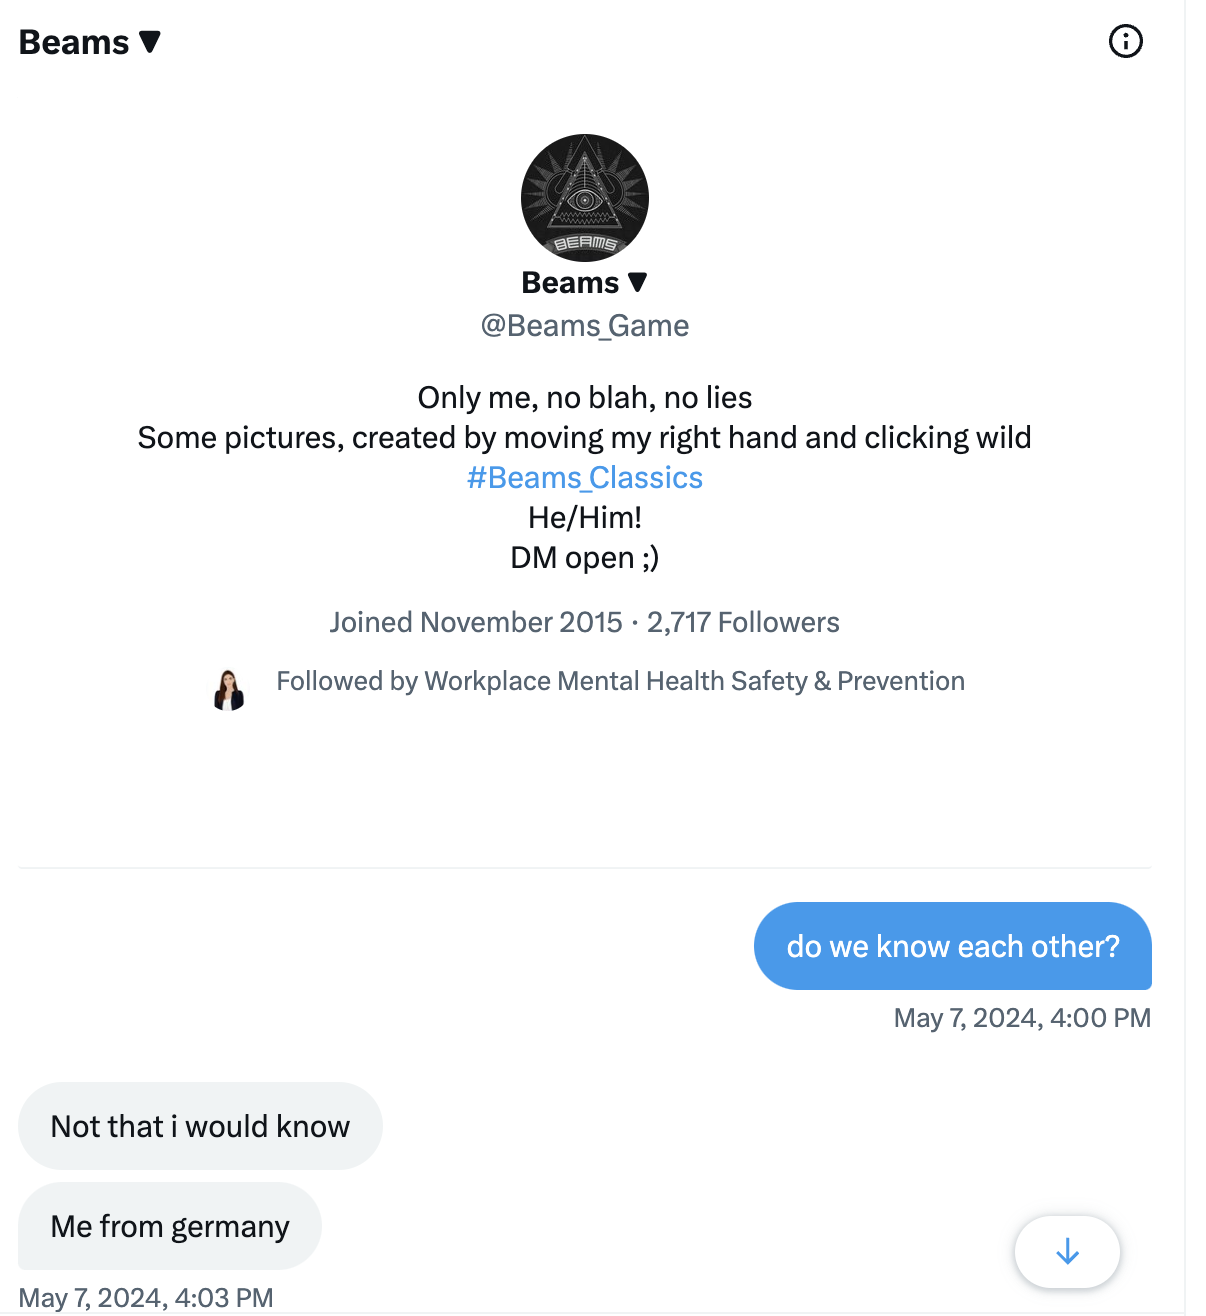Open the #Beams_Classics hashtag link
The image size is (1206, 1316).
pyautogui.click(x=585, y=478)
